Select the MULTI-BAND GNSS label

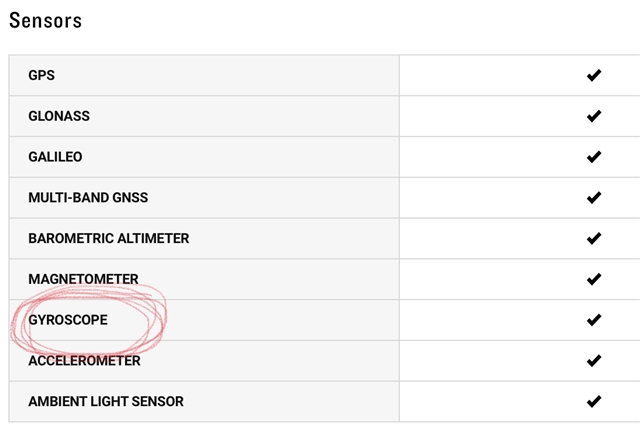[x=88, y=198]
